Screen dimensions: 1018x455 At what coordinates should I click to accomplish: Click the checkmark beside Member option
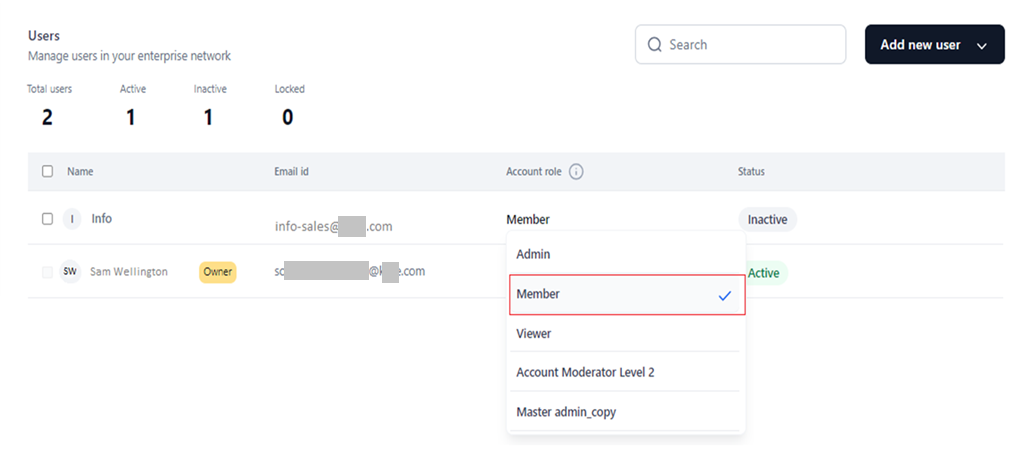(x=725, y=295)
